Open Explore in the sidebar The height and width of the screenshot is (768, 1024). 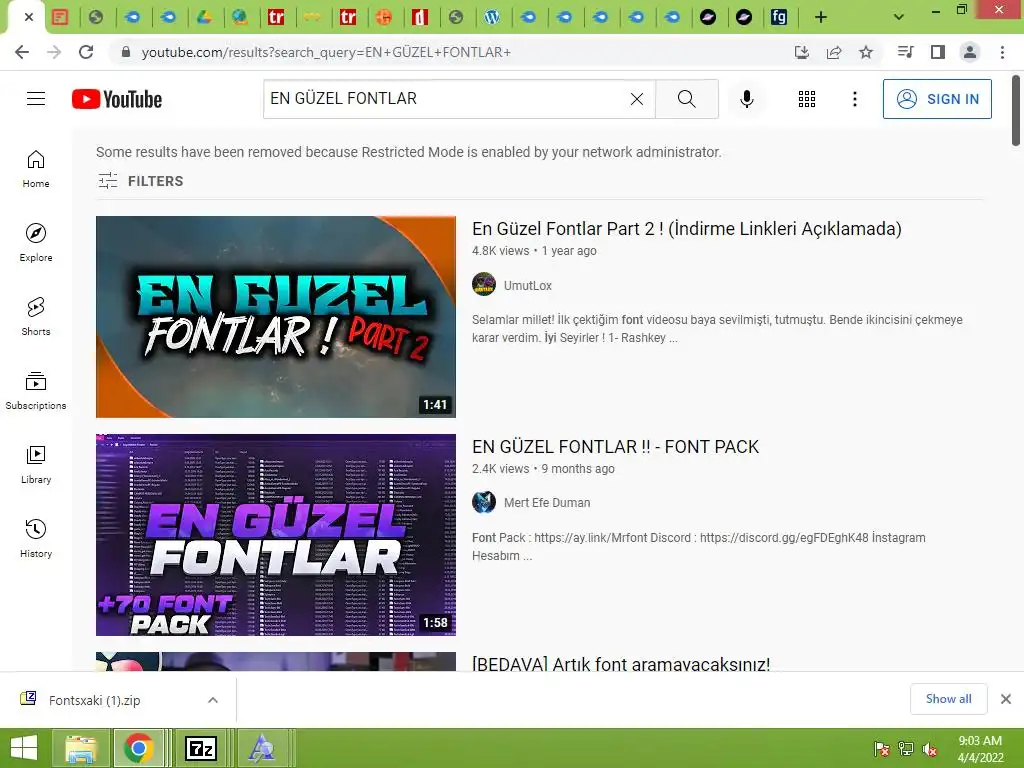36,243
